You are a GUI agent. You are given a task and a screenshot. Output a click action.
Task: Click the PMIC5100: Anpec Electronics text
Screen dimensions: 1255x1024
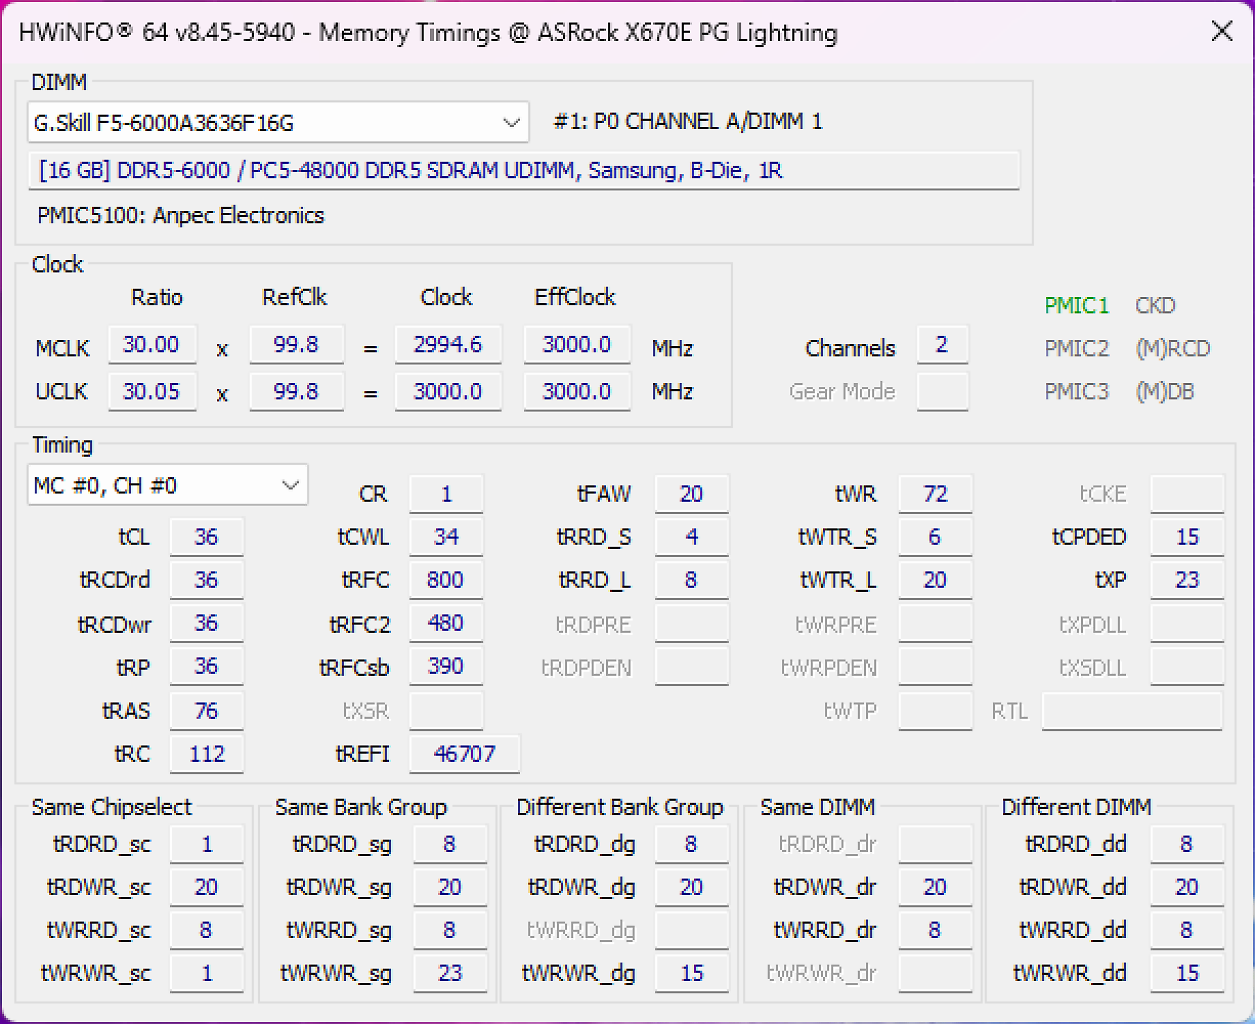181,215
